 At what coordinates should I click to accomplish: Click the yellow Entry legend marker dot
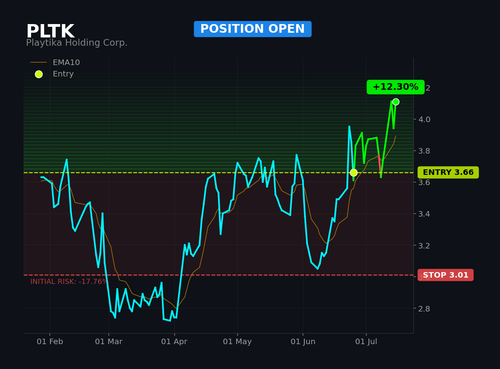[39, 74]
